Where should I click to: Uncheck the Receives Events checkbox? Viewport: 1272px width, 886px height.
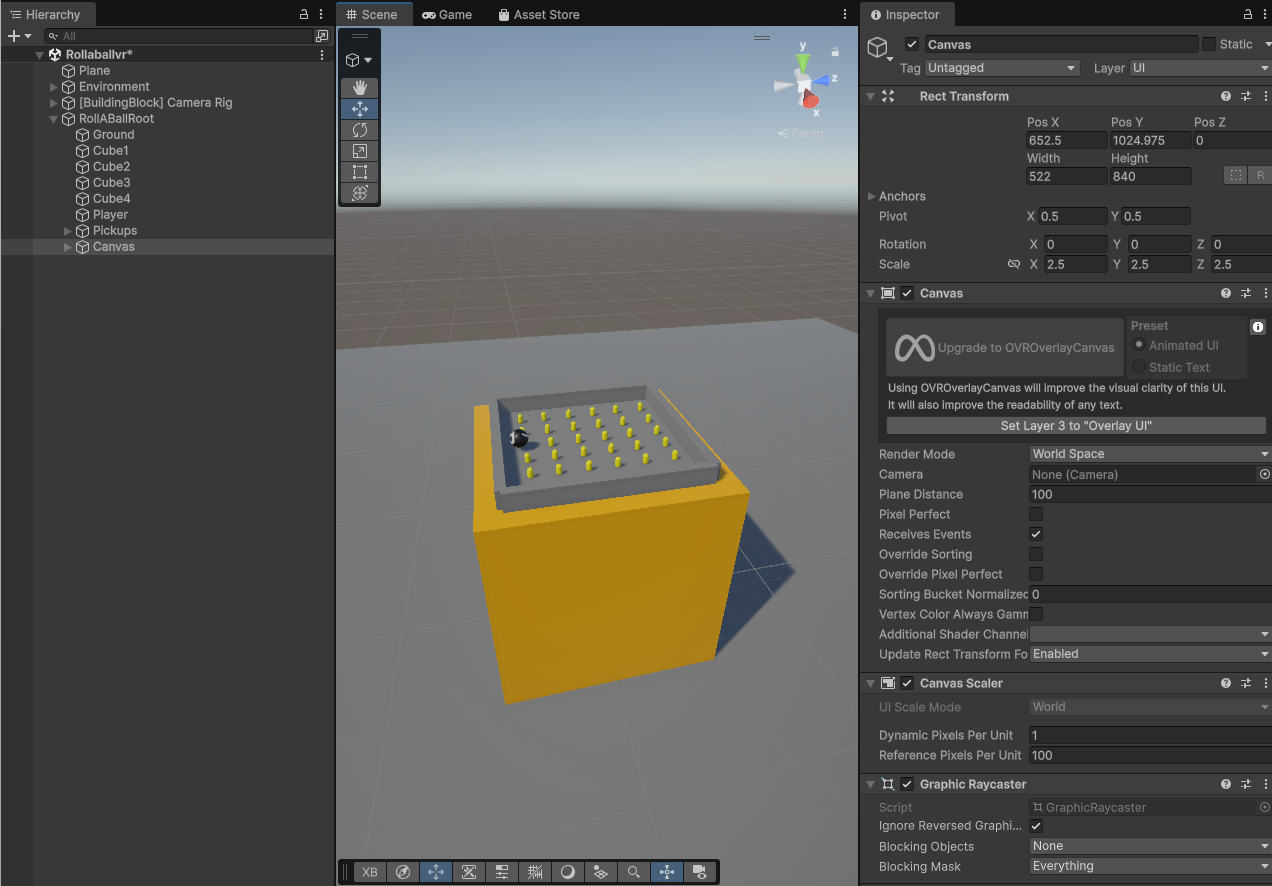(1036, 534)
